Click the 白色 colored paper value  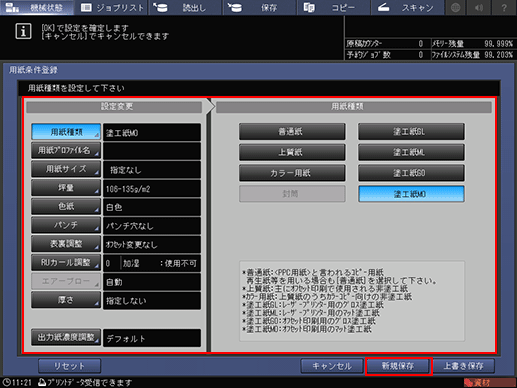coord(152,207)
